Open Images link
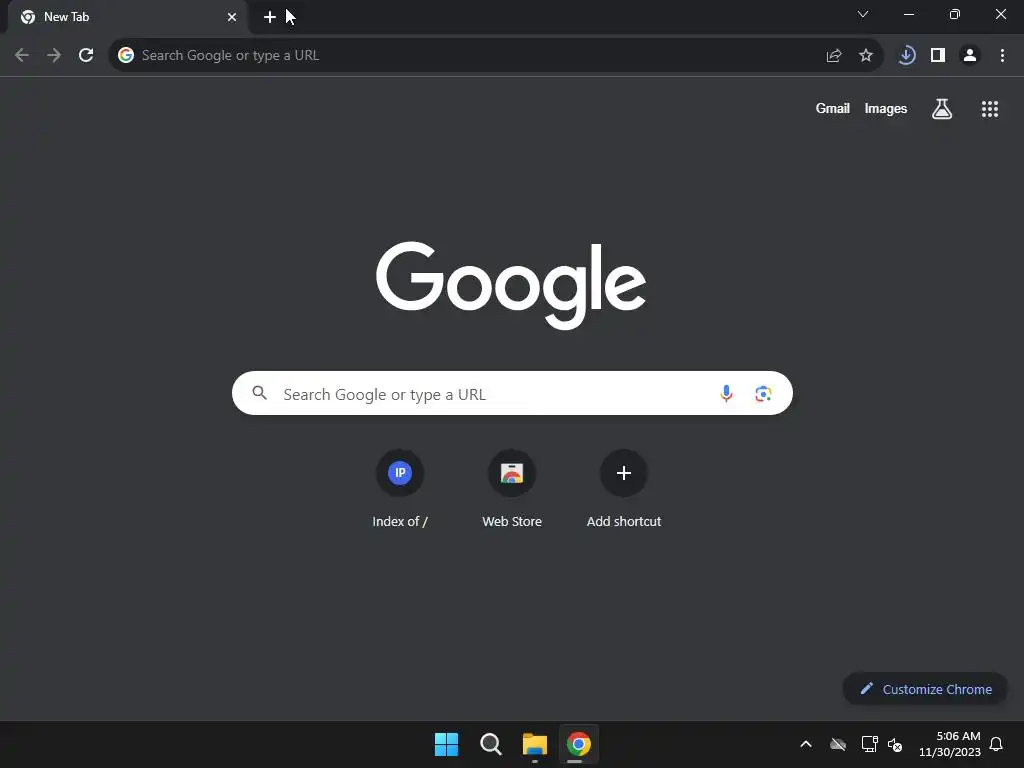This screenshot has width=1024, height=768. pos(886,108)
